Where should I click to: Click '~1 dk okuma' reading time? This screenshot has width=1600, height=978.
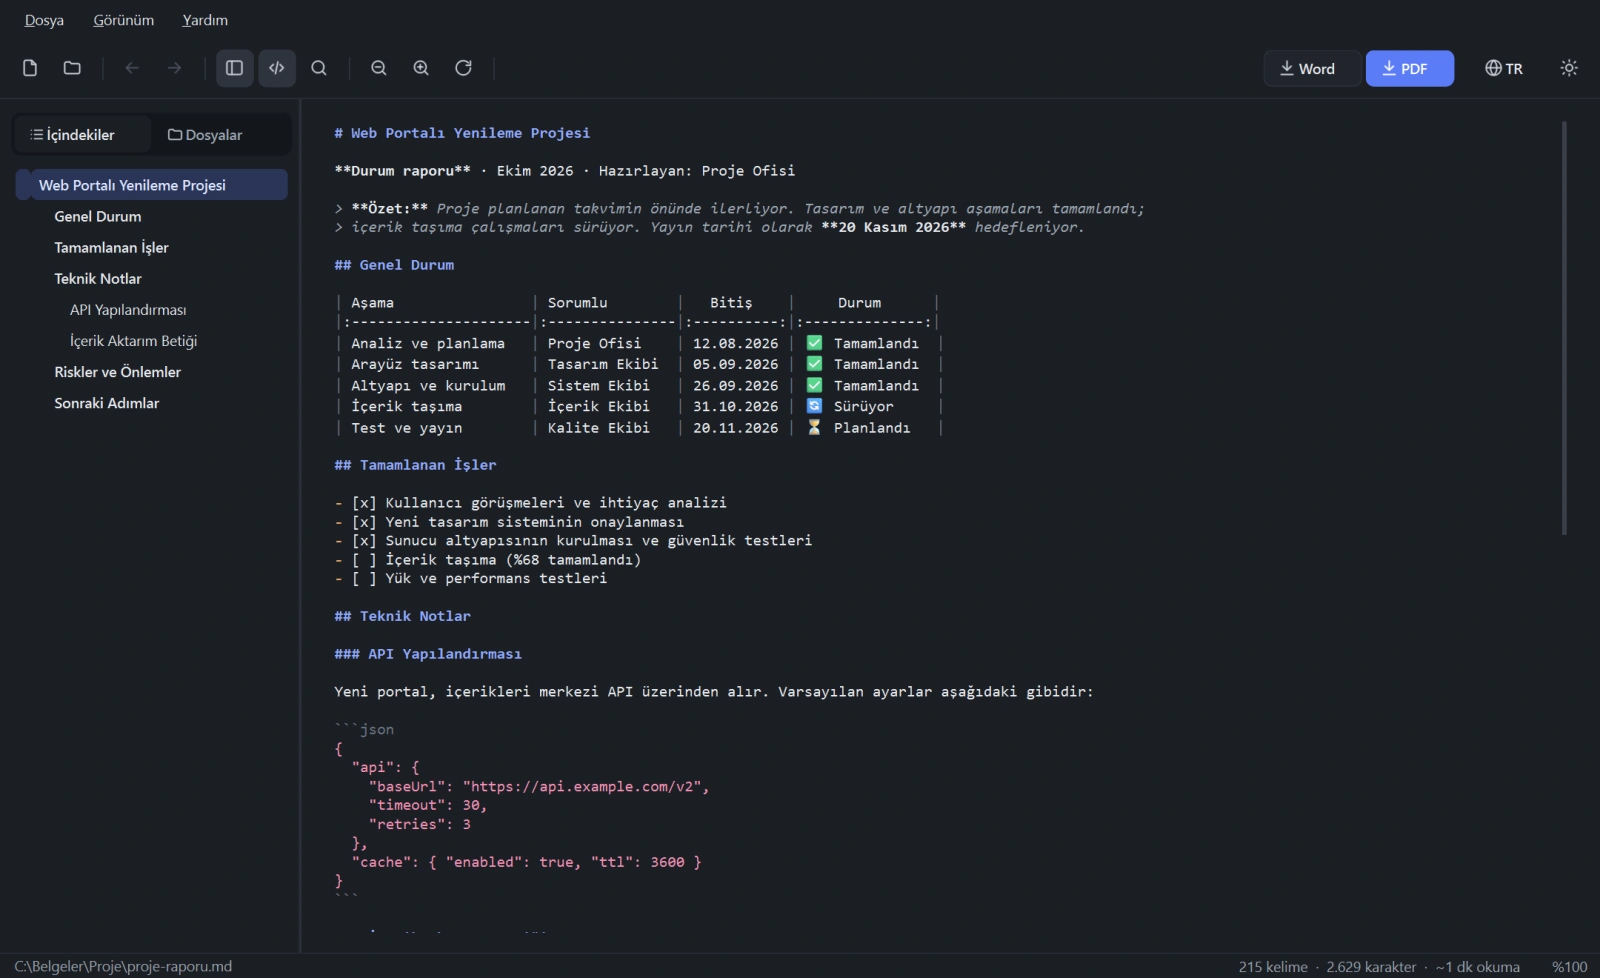tap(1478, 967)
